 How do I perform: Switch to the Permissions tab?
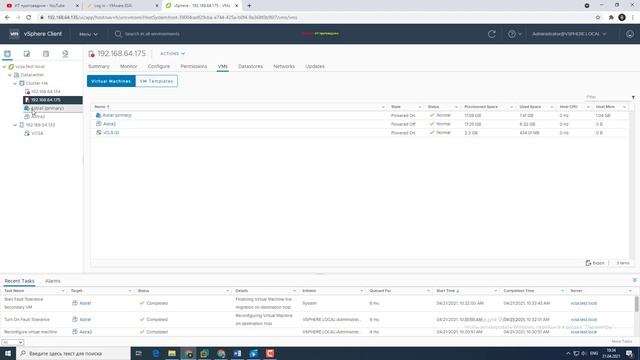pyautogui.click(x=194, y=66)
